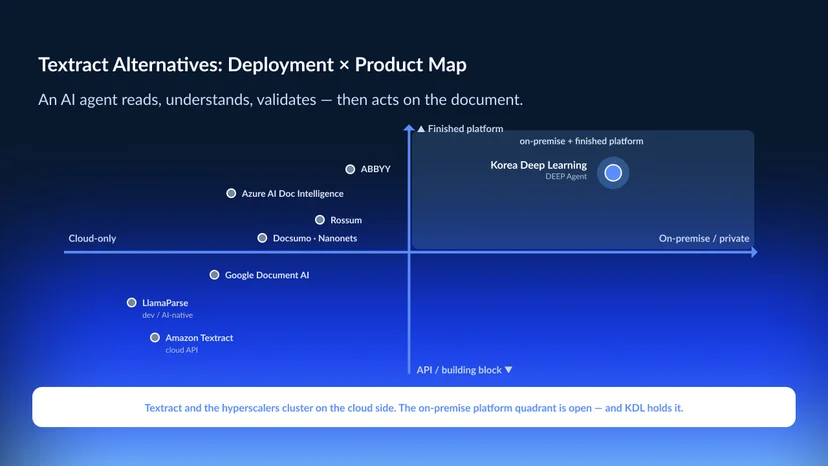Click the slide title Textract Alternatives
Screen dimensions: 828x466
(252, 64)
